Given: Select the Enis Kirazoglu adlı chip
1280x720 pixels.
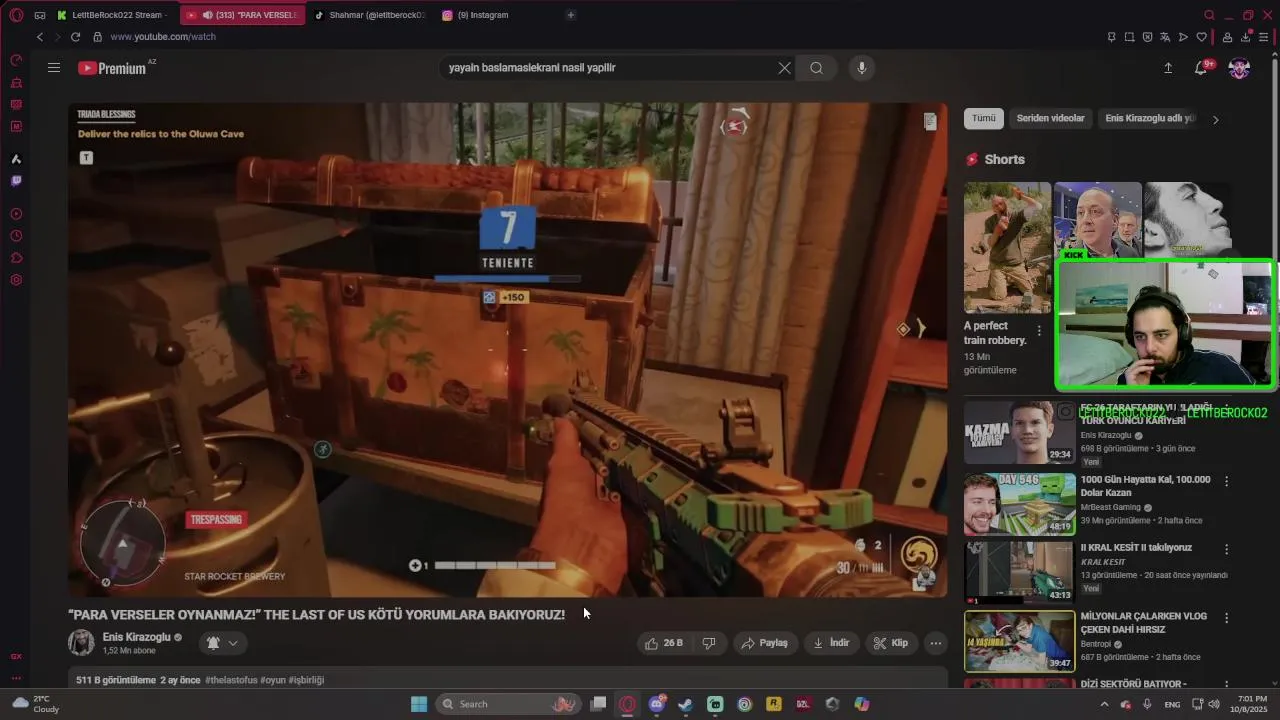Looking at the screenshot, I should click(x=1150, y=118).
